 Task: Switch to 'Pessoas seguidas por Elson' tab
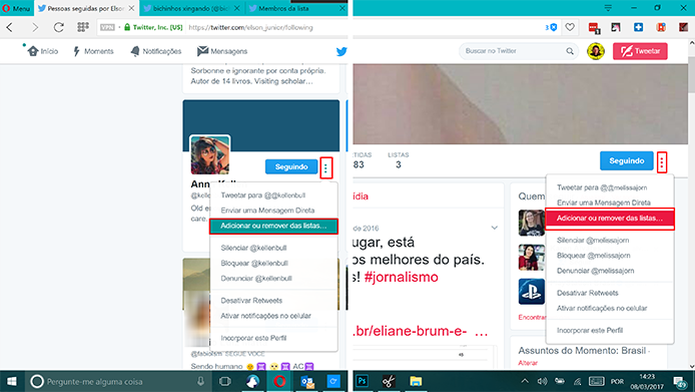tap(86, 8)
